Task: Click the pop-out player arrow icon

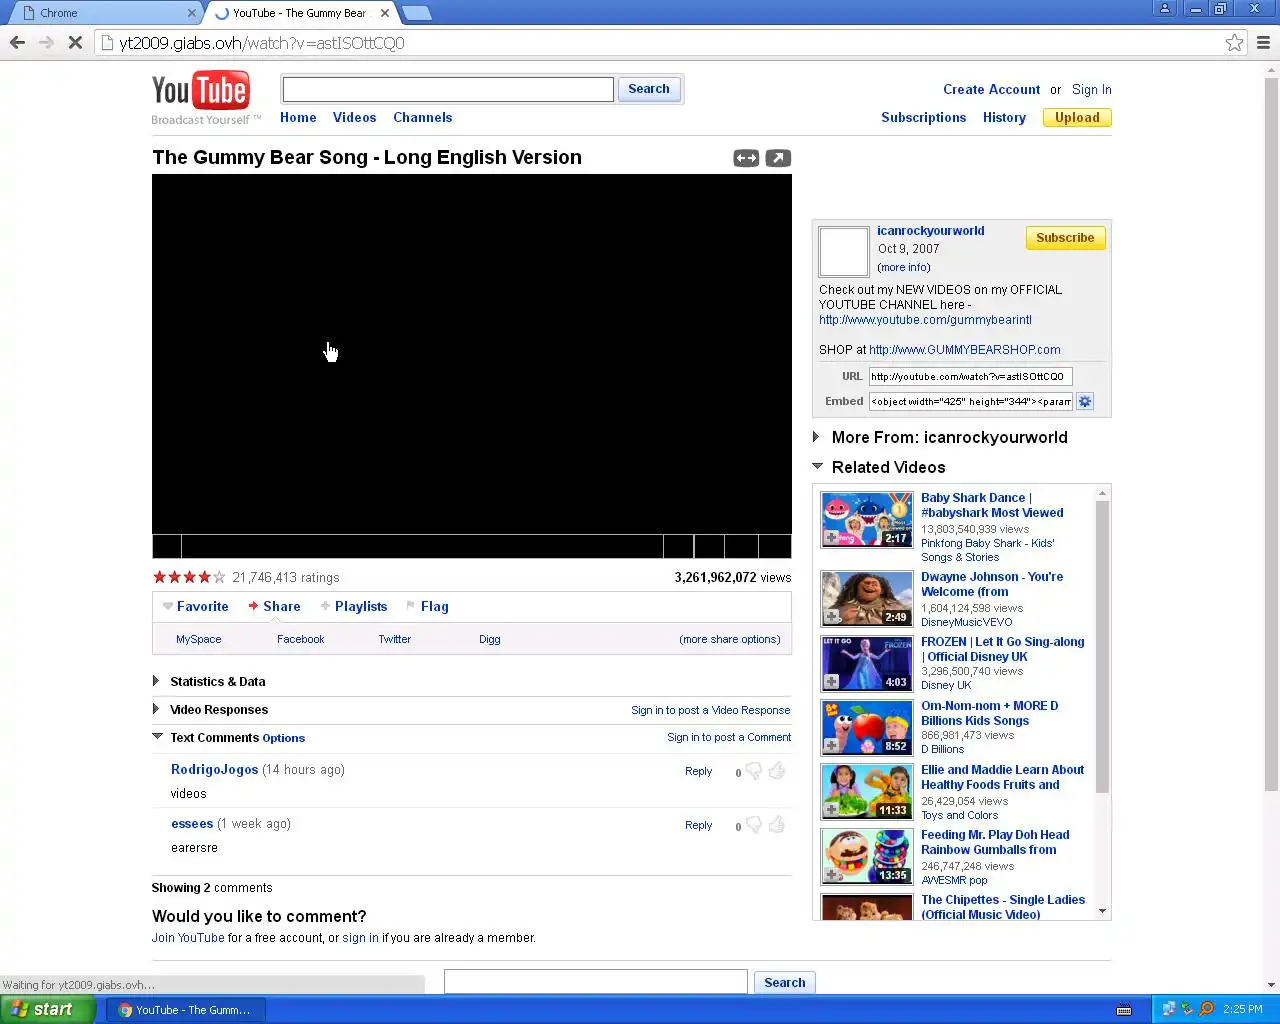Action: [778, 158]
